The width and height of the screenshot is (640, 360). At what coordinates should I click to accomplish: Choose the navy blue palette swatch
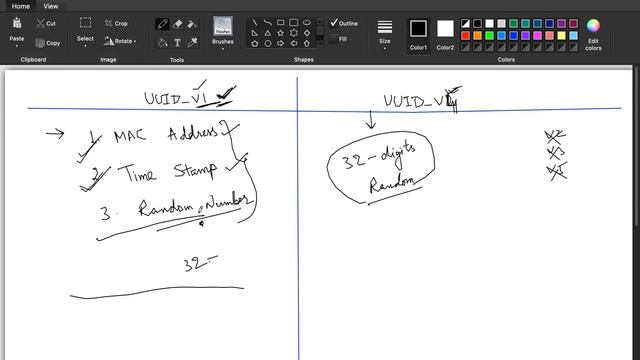pos(549,23)
